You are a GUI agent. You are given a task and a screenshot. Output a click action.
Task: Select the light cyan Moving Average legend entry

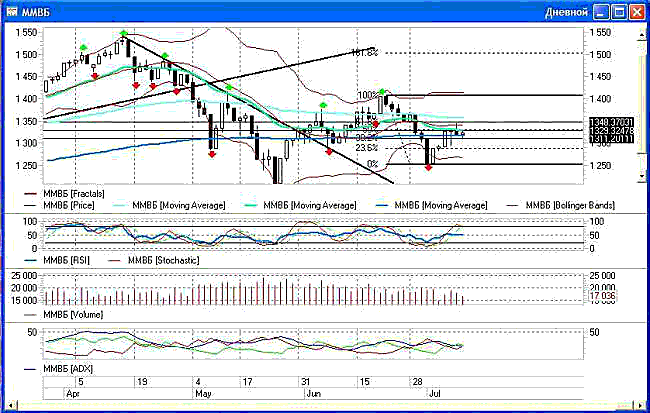coord(169,205)
